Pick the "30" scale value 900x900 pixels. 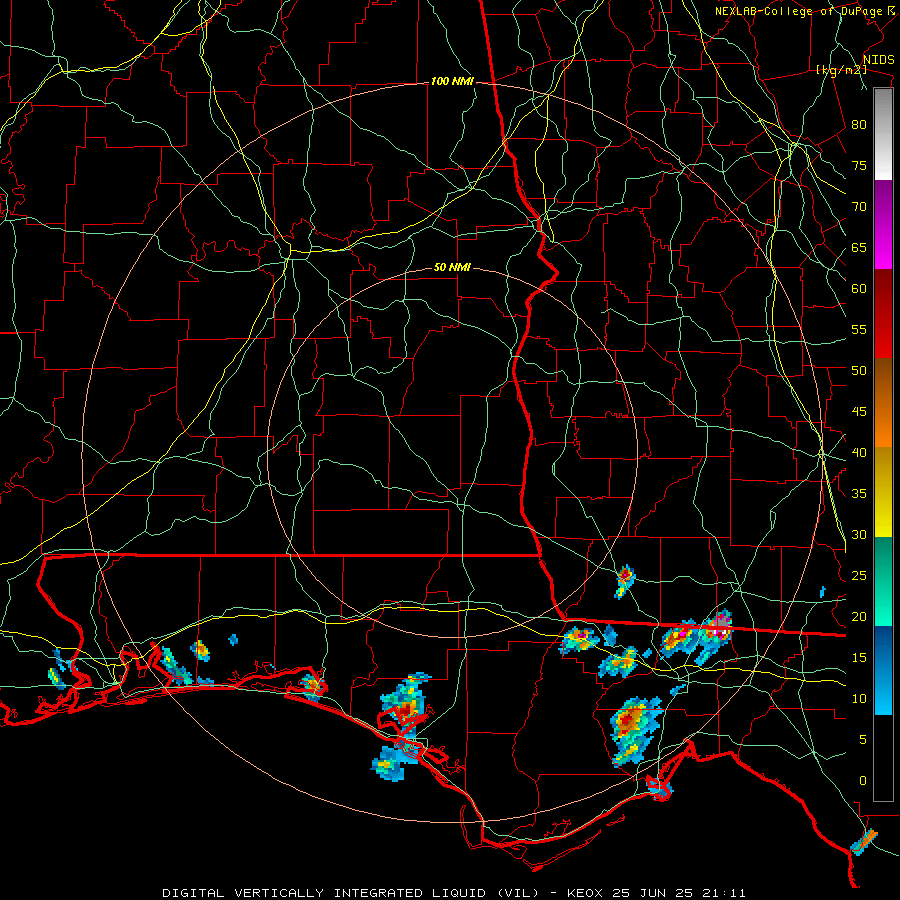(859, 535)
